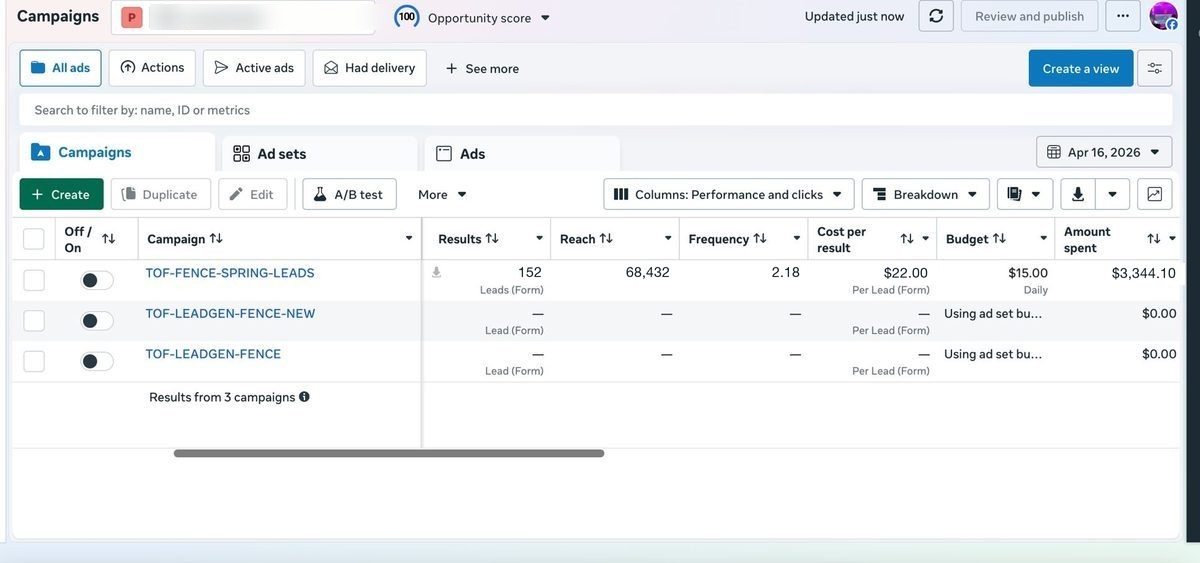Open Reach column options arrow
The width and height of the screenshot is (1200, 563).
pyautogui.click(x=668, y=238)
